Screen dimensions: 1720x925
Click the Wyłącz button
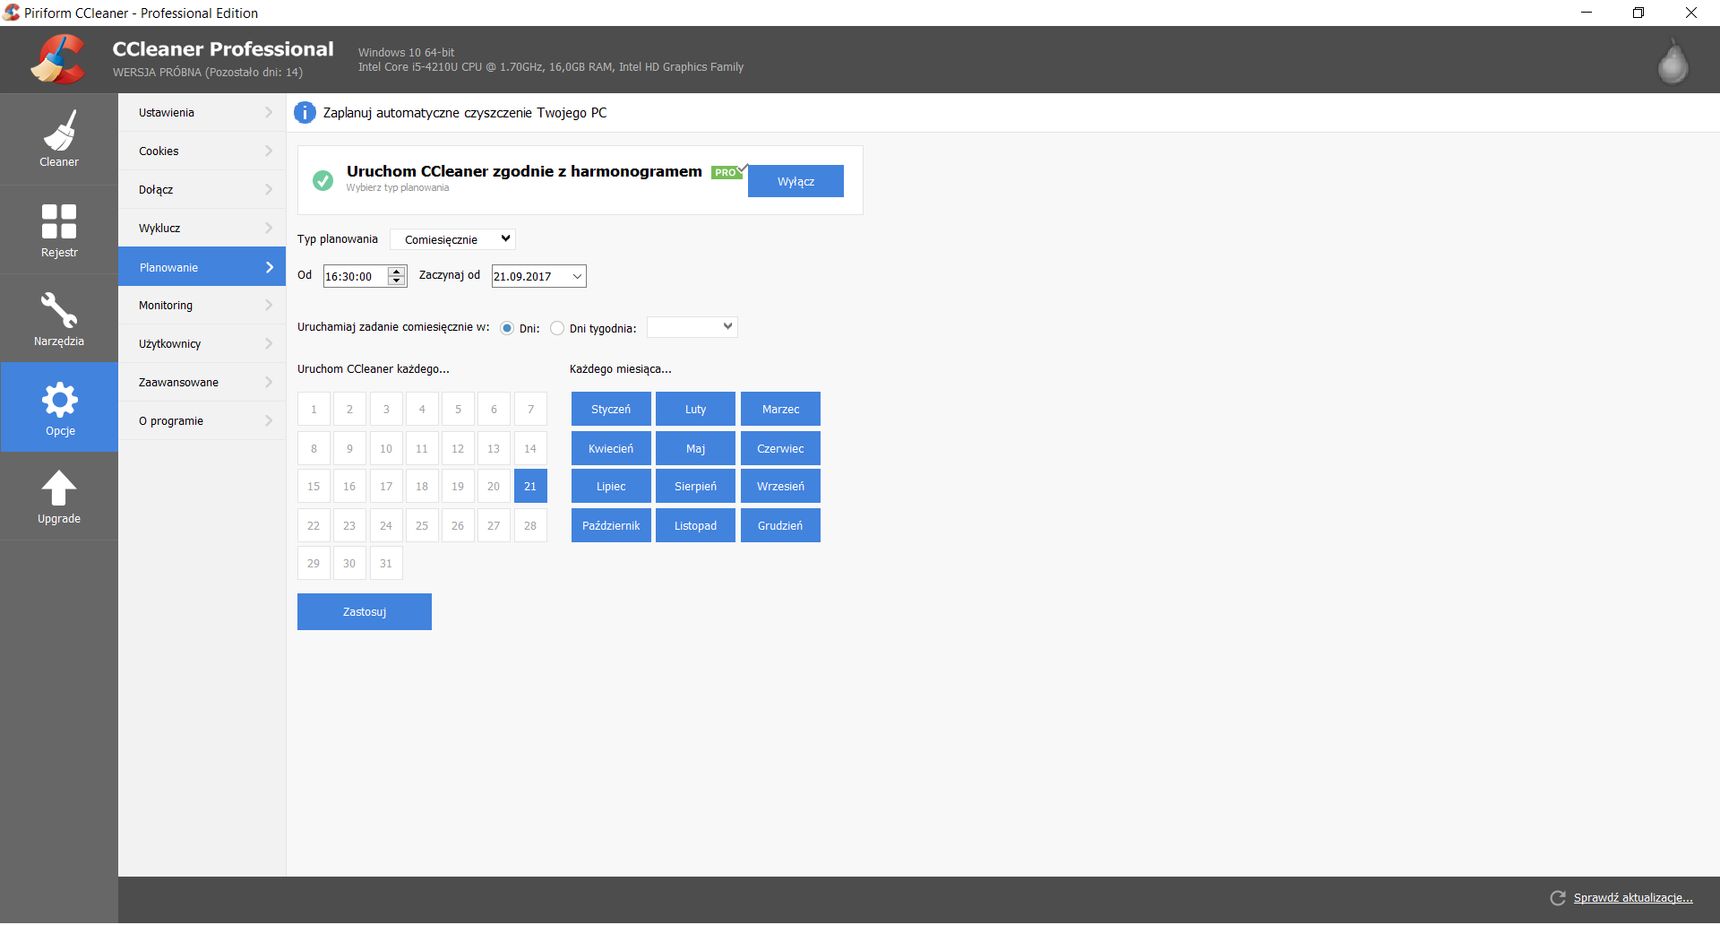tap(795, 181)
